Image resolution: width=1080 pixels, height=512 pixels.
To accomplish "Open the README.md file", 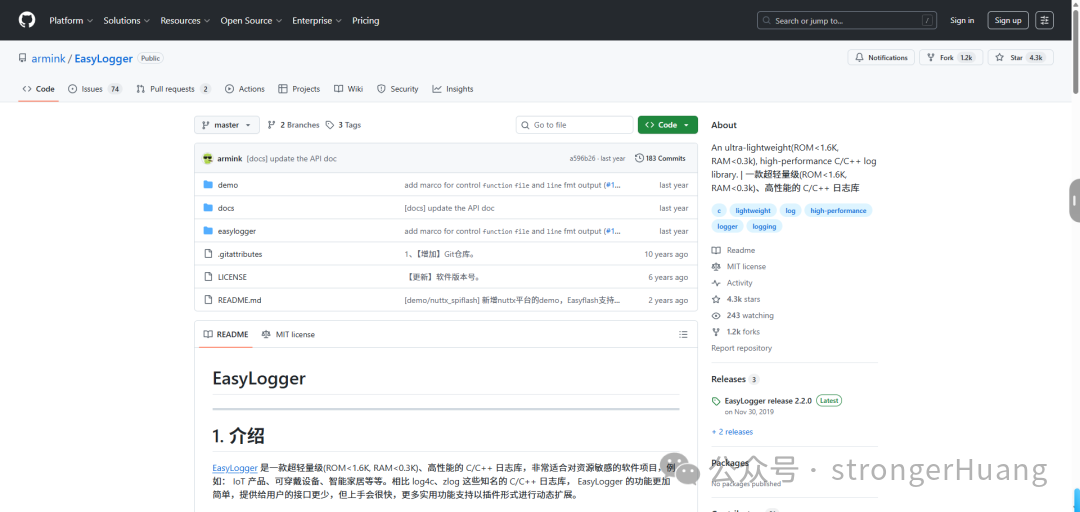I will coord(239,300).
